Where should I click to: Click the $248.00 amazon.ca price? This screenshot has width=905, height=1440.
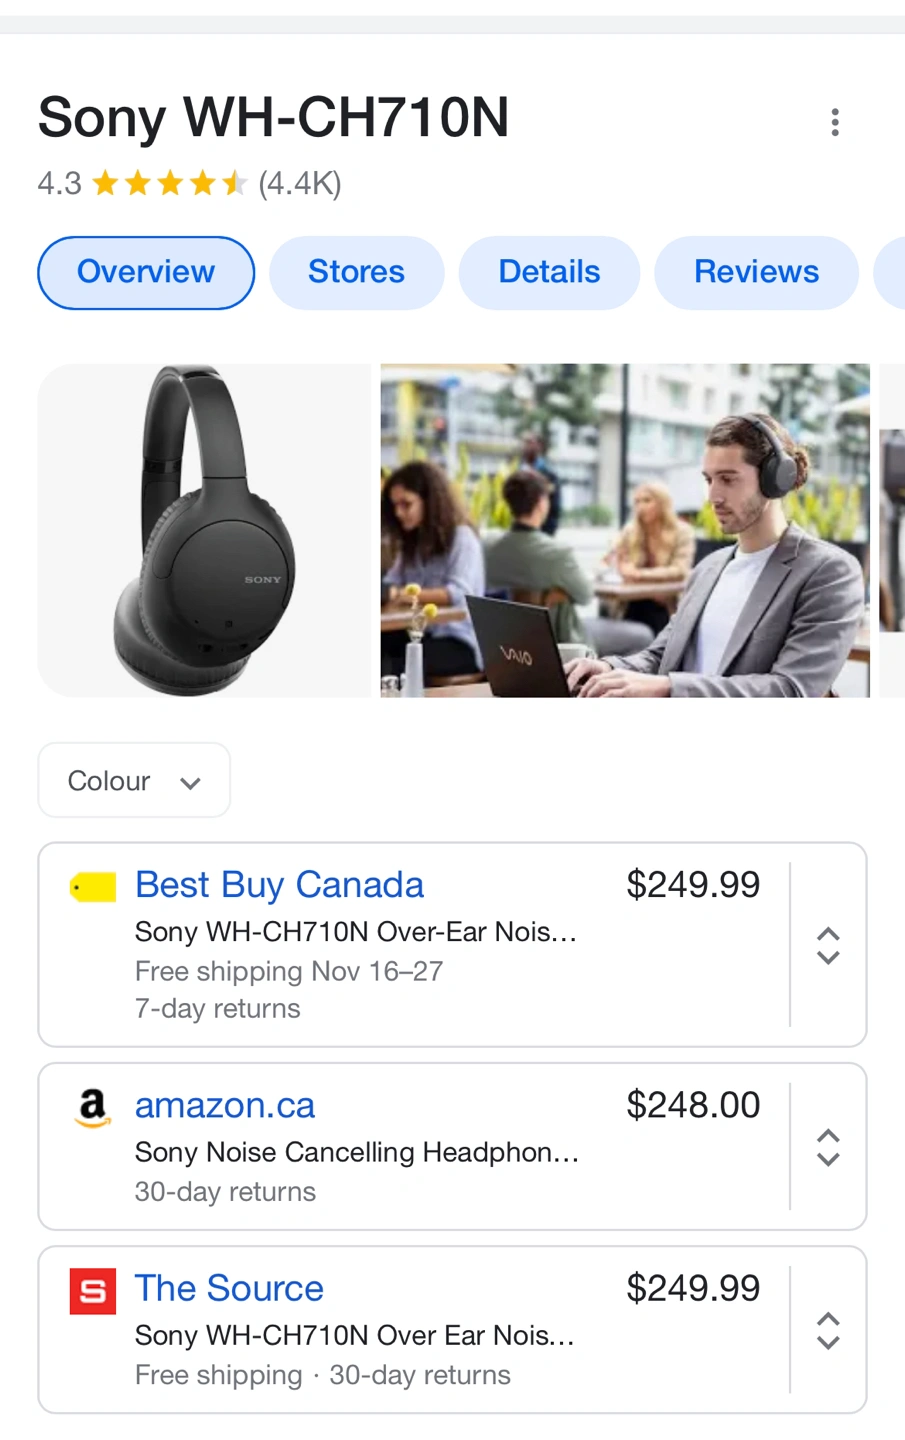point(693,1105)
